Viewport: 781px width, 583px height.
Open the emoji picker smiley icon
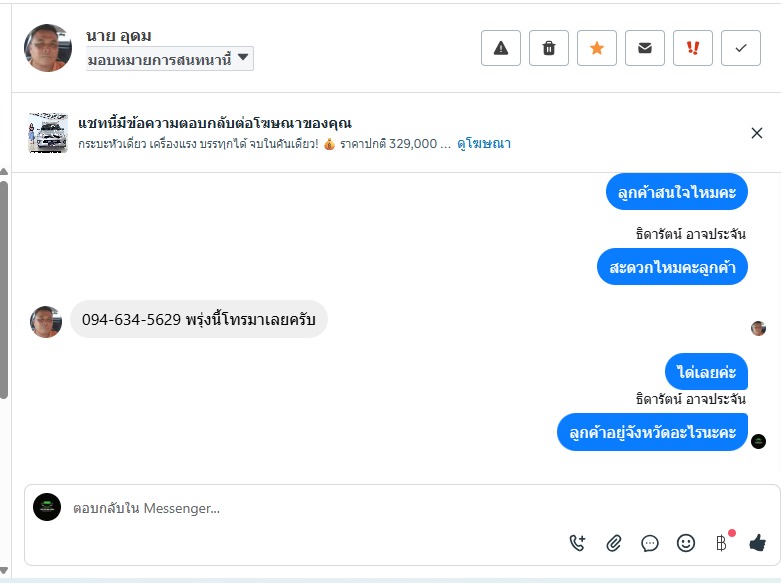(686, 543)
